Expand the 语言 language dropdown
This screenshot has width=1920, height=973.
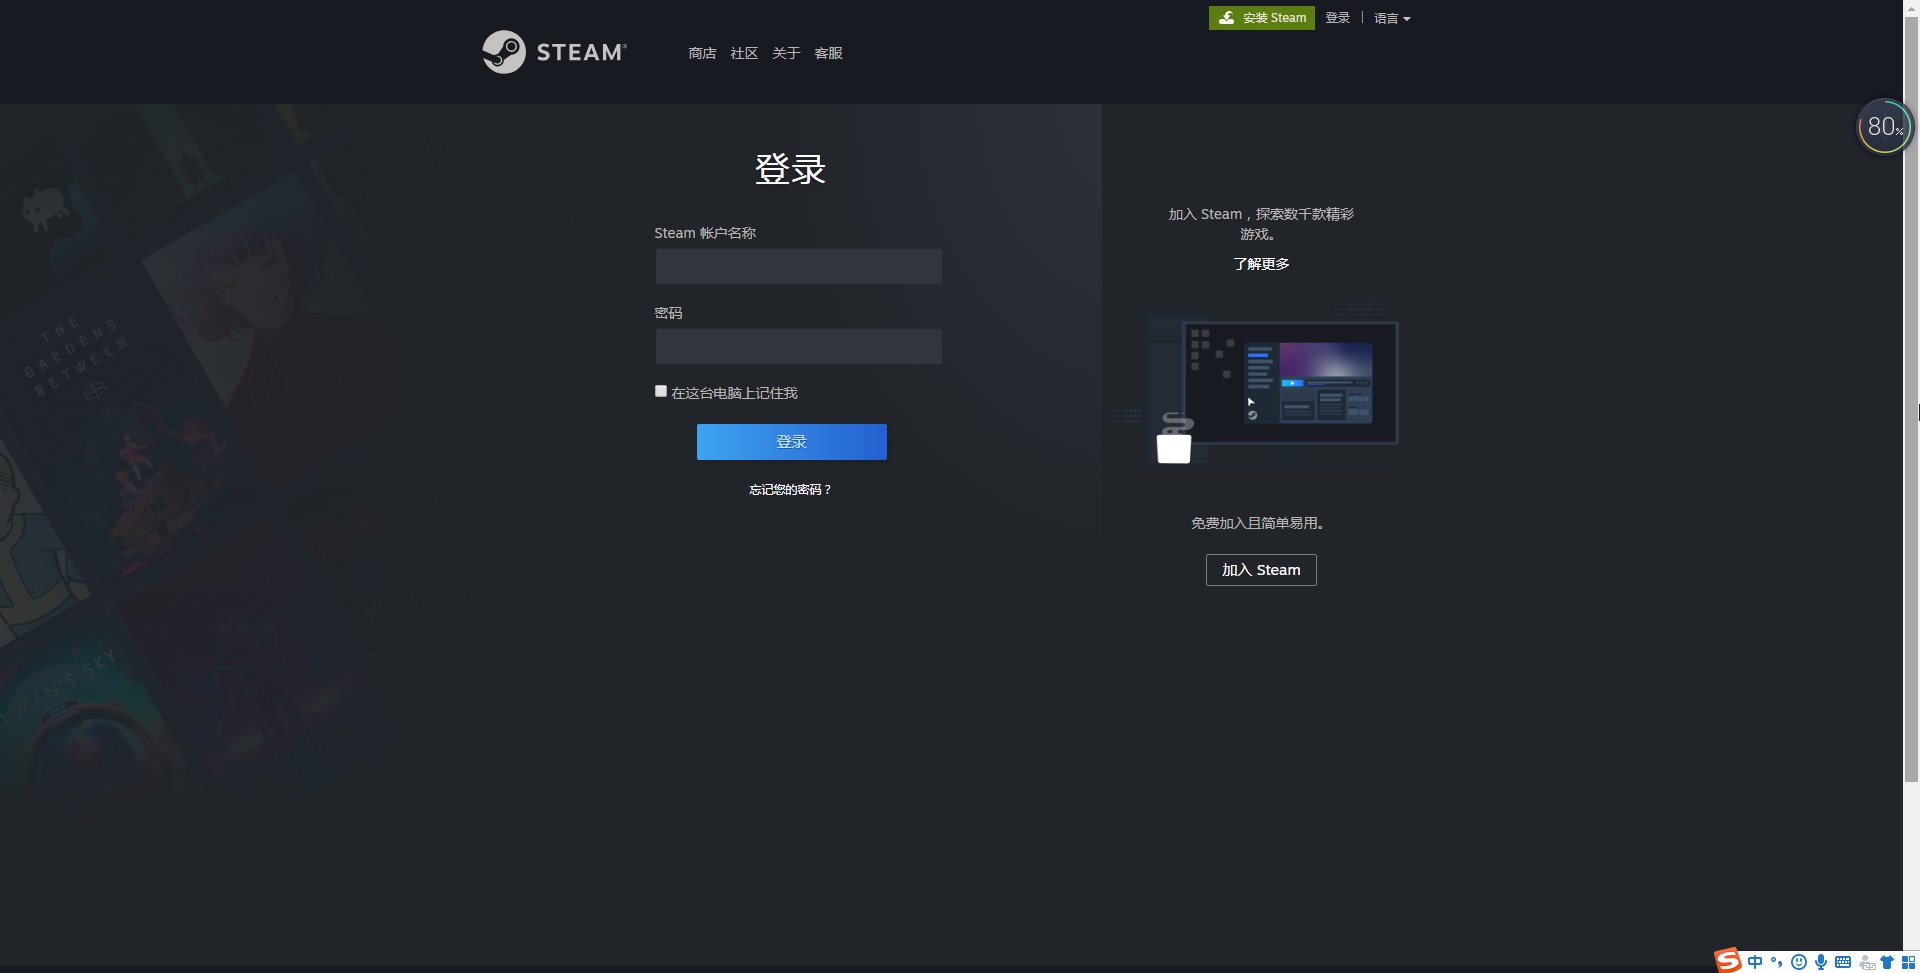point(1392,18)
